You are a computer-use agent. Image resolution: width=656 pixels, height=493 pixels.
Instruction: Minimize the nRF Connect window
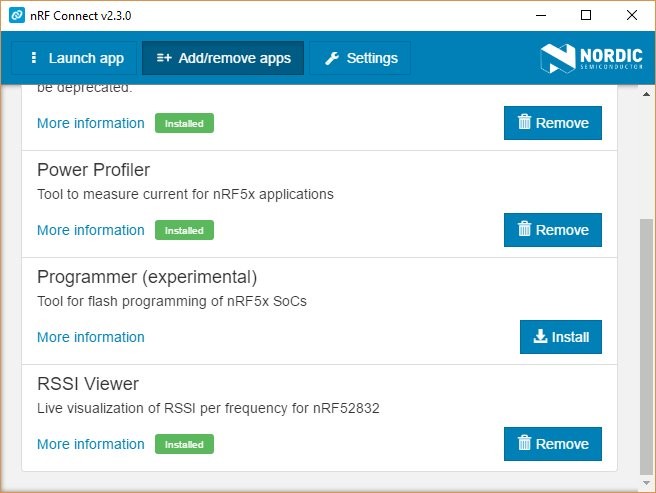541,15
